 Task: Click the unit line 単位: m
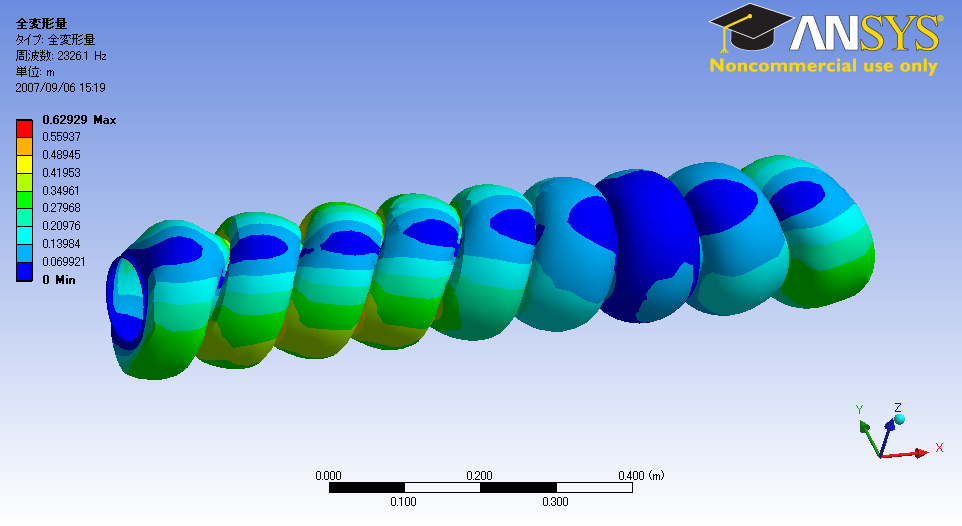[x=35, y=72]
